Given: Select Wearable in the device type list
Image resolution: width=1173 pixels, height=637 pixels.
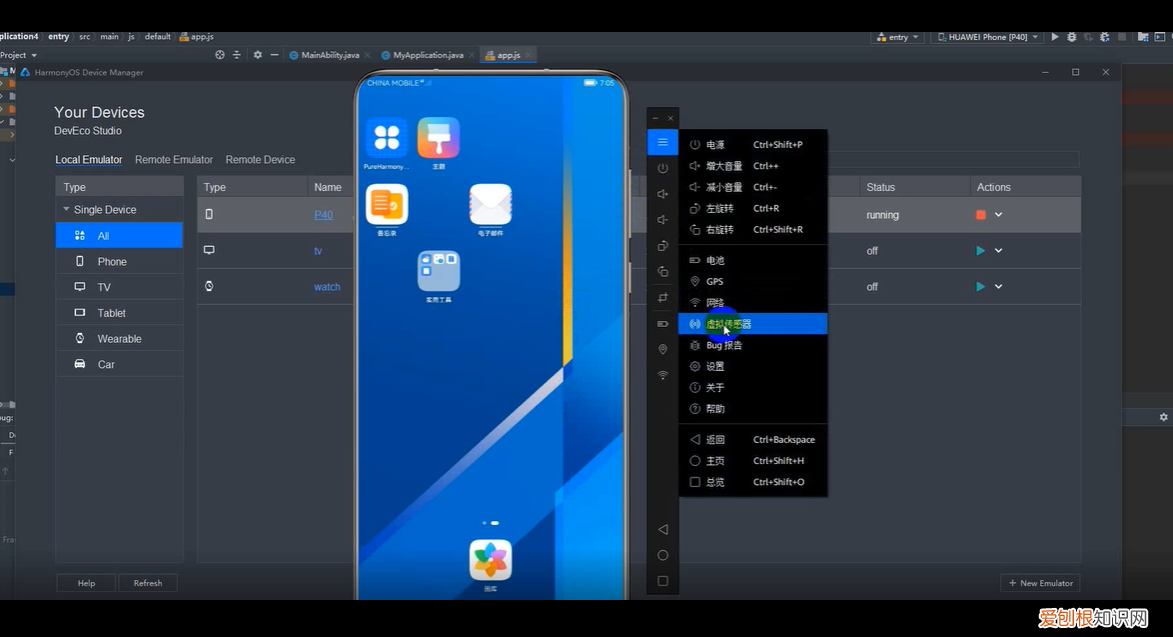Looking at the screenshot, I should (119, 339).
